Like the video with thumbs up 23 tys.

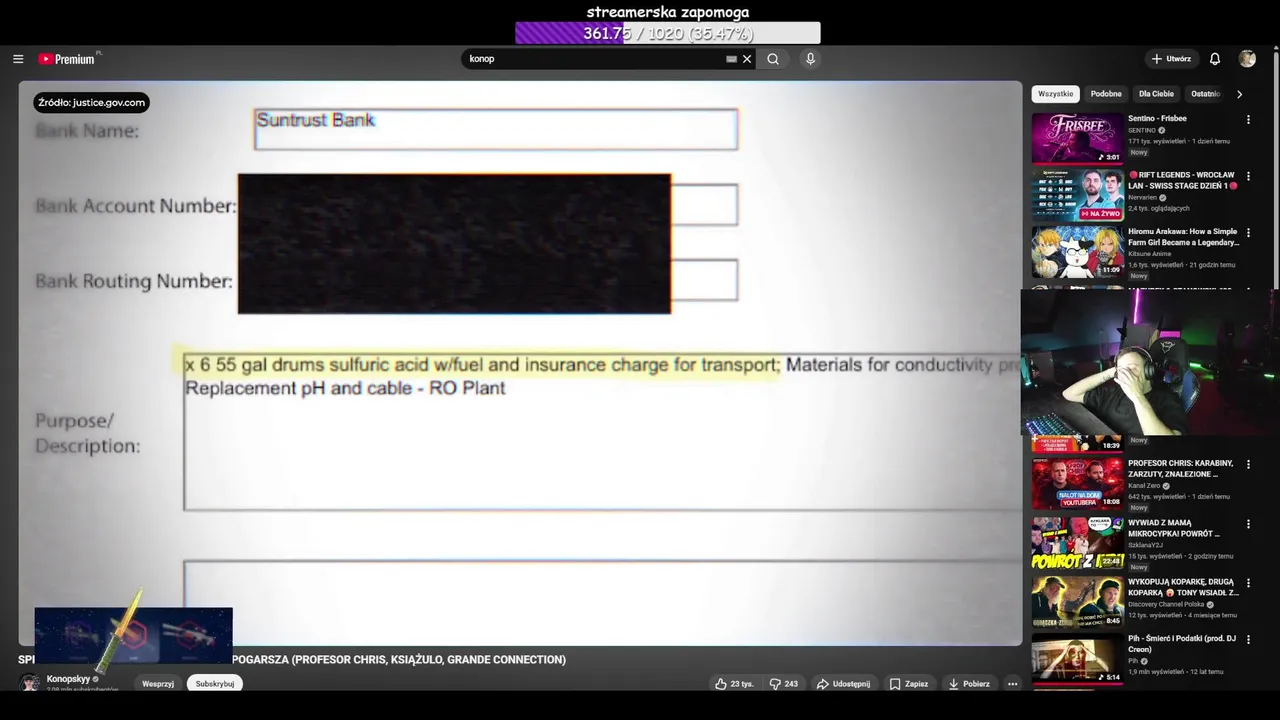coord(734,684)
